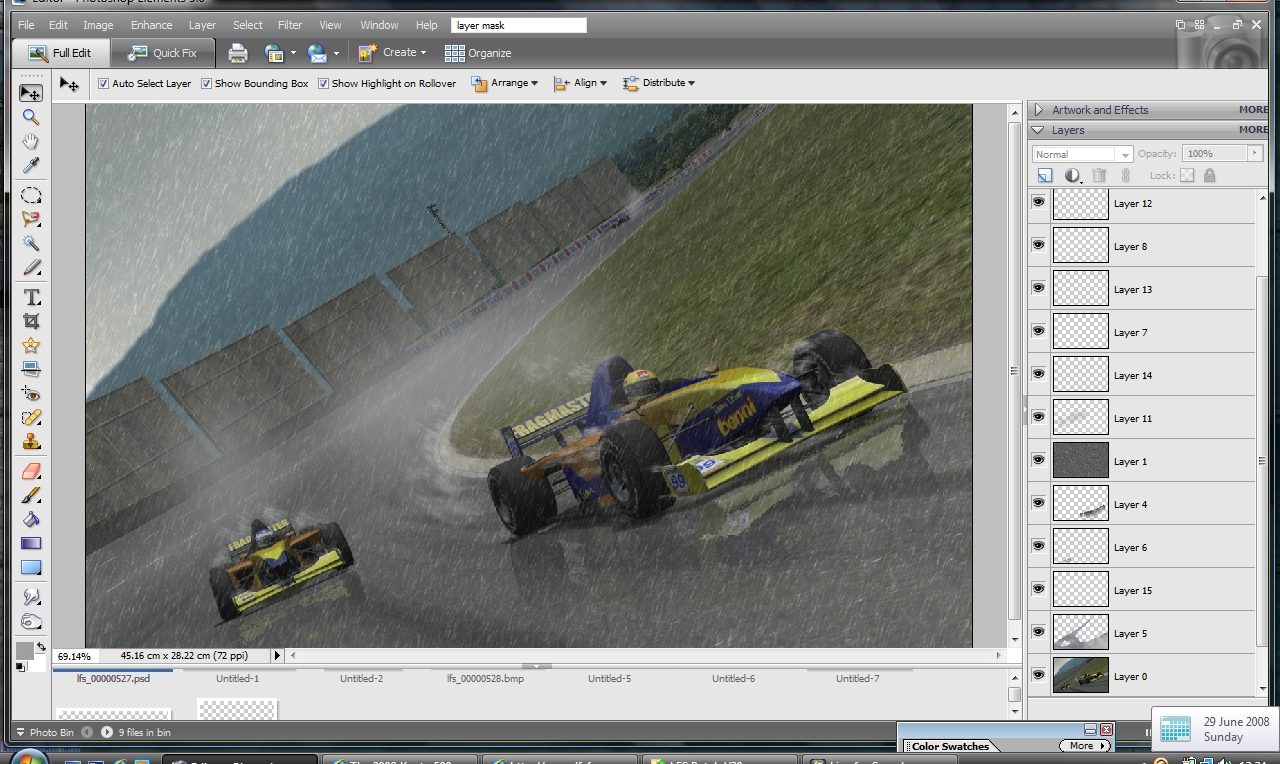Toggle visibility of Layer 4

(x=1039, y=504)
